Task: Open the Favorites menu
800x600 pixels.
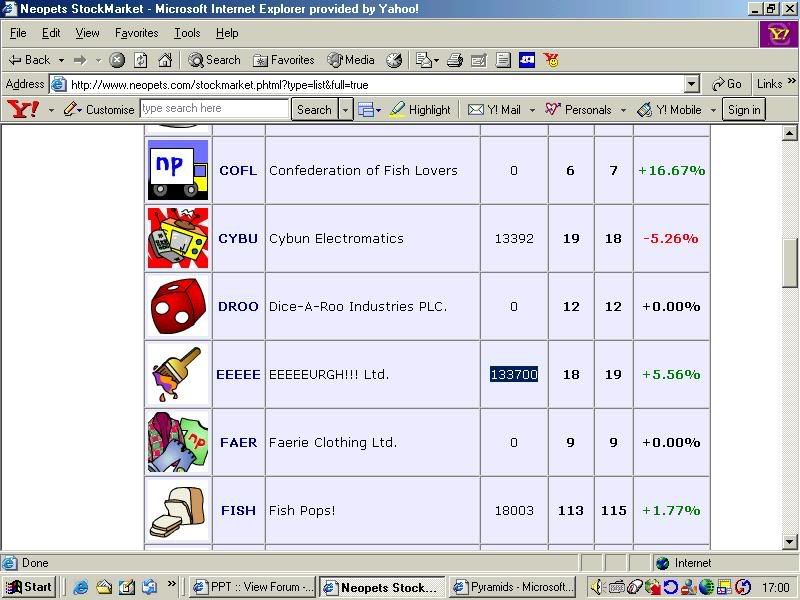Action: tap(137, 33)
